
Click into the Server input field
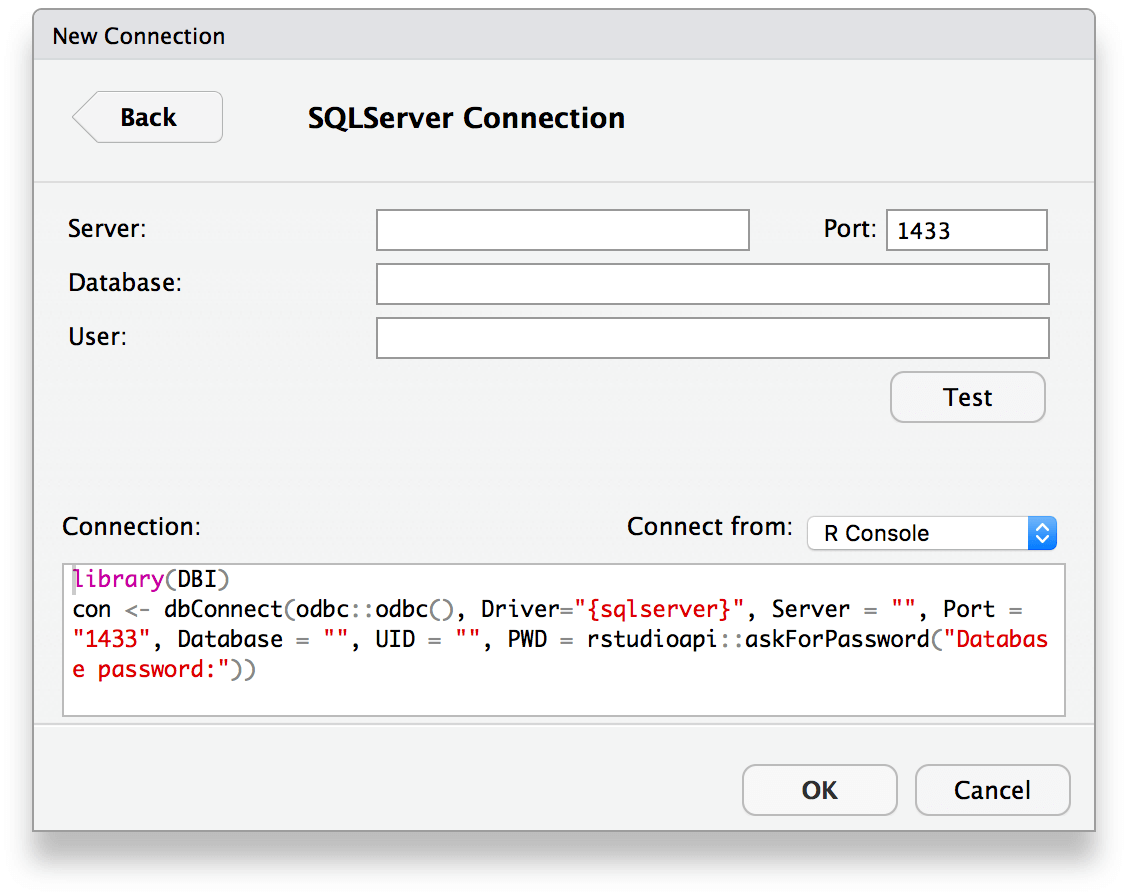click(x=562, y=230)
